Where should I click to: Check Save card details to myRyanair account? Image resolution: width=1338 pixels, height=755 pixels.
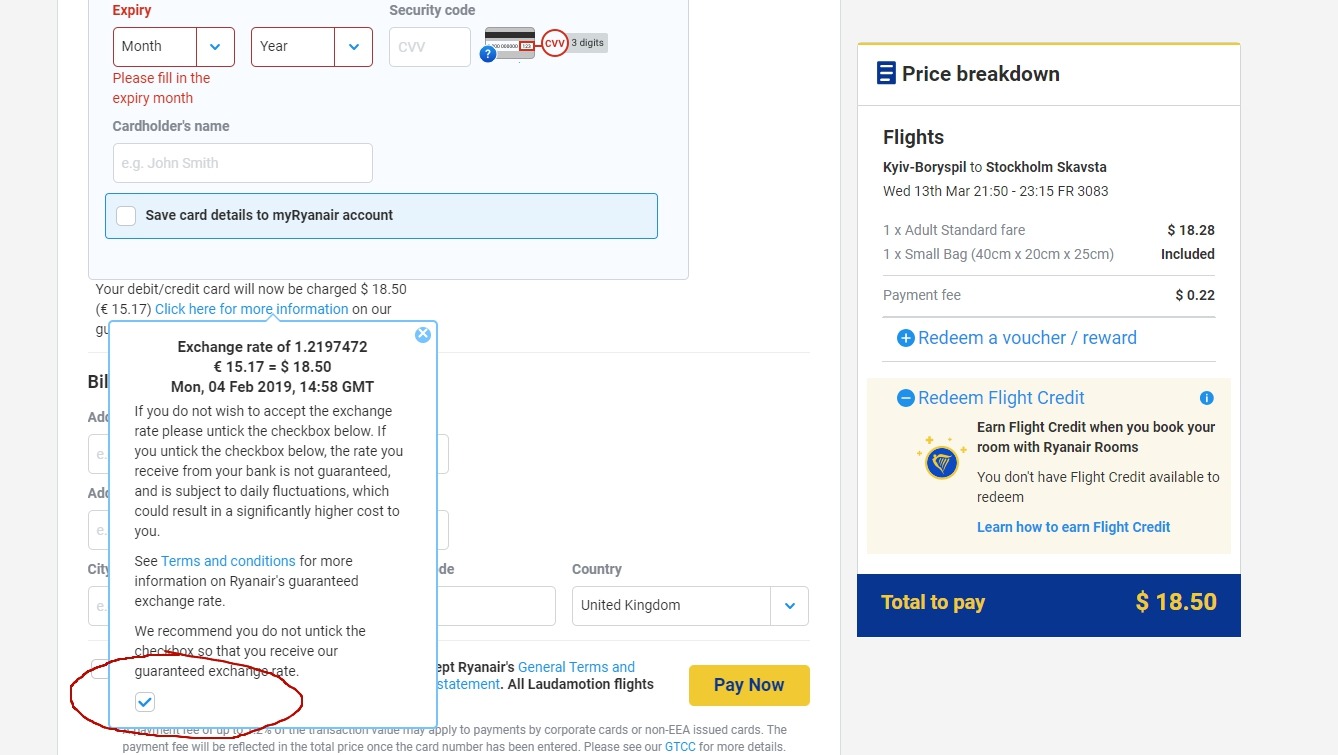tap(126, 216)
